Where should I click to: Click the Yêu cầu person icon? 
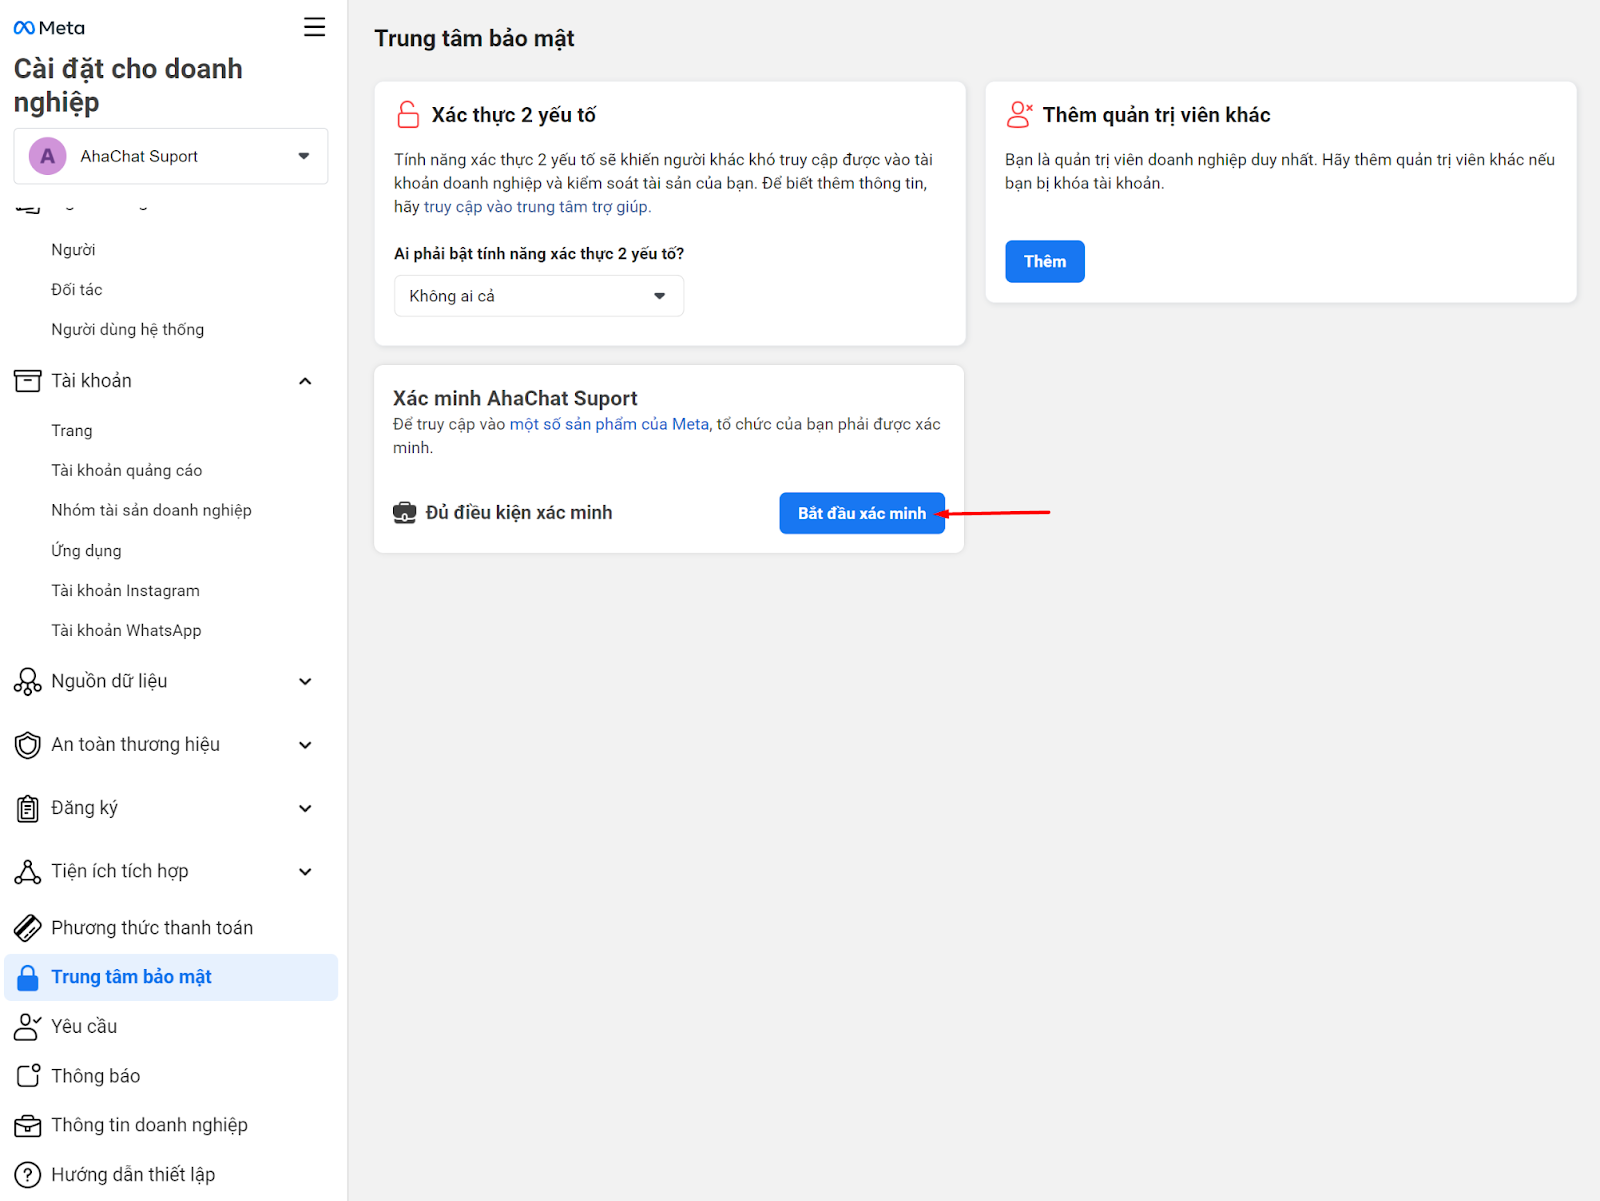28,1027
